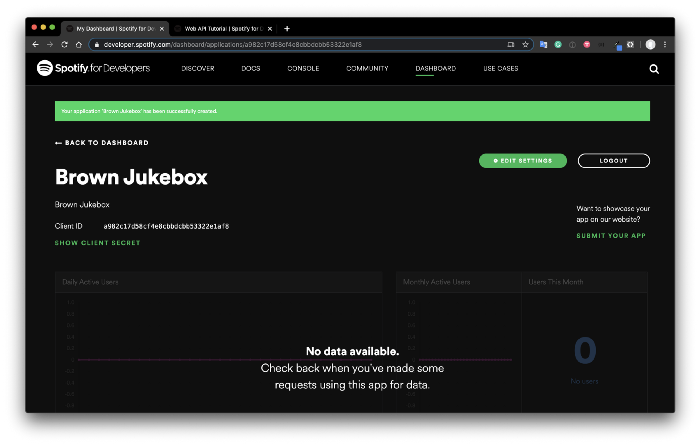Screen dimensions: 700x446
Task: Click the cast screen icon in address bar
Action: tap(511, 44)
